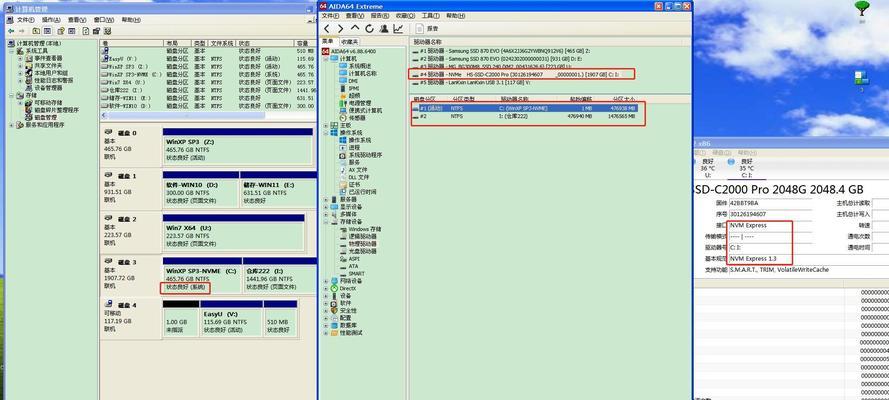Screen dimensions: 889x400
Task: Open 报告 menu in AIDA64
Action: click(380, 16)
